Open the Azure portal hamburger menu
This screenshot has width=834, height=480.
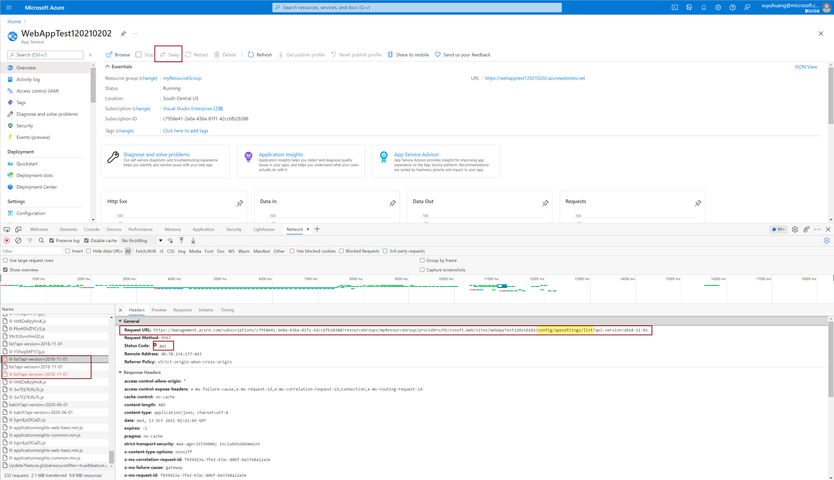point(9,7)
